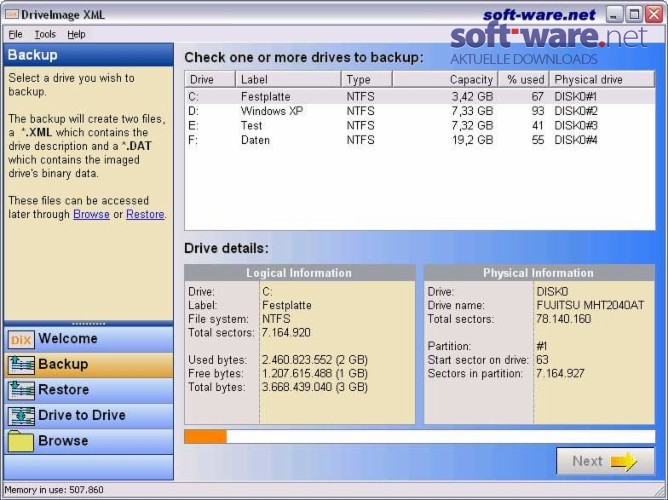Click the Backup icon in navigation panel

pos(21,365)
